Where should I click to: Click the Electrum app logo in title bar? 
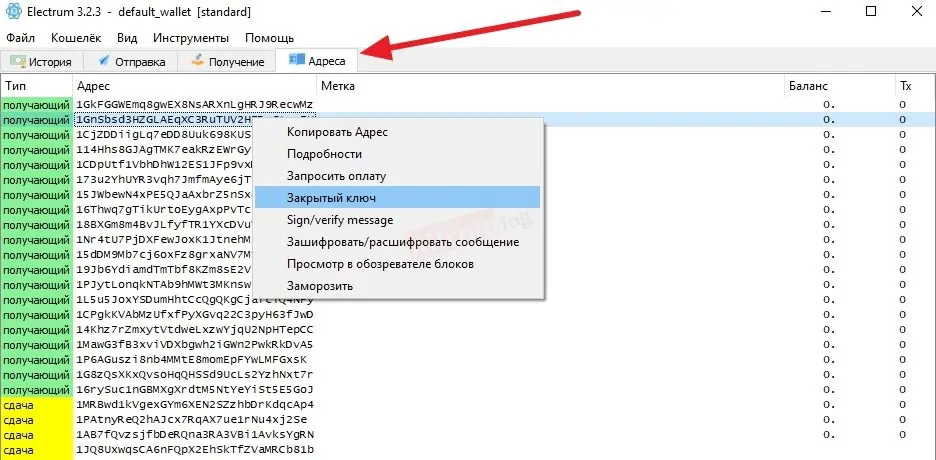(13, 12)
